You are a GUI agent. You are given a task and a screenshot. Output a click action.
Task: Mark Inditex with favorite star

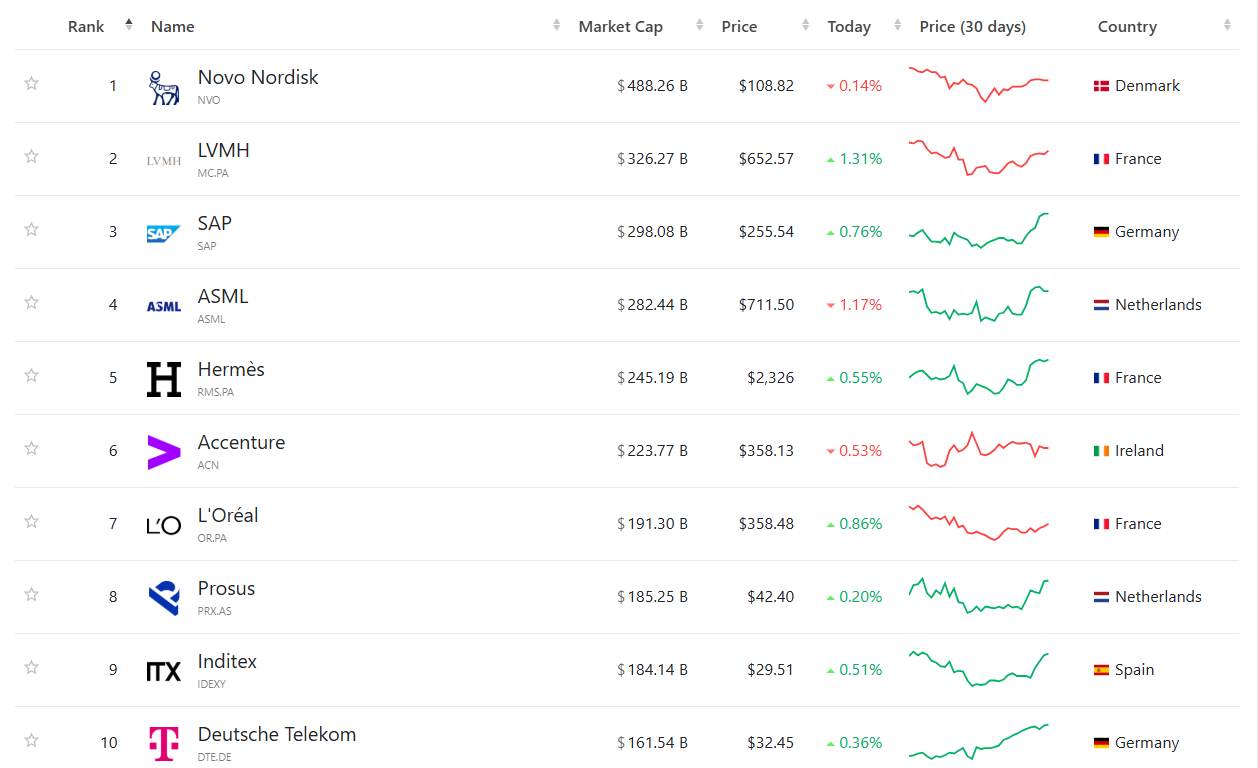pos(31,668)
